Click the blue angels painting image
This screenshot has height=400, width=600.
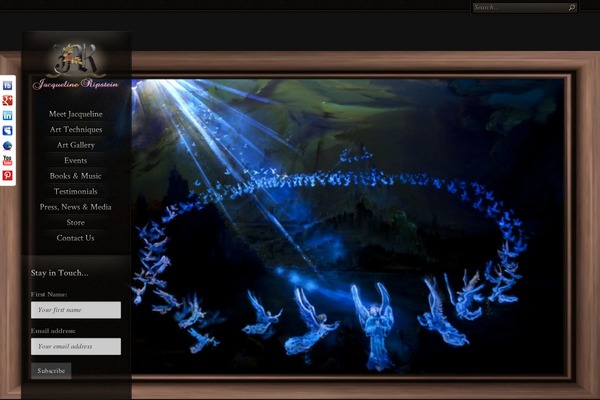point(348,226)
